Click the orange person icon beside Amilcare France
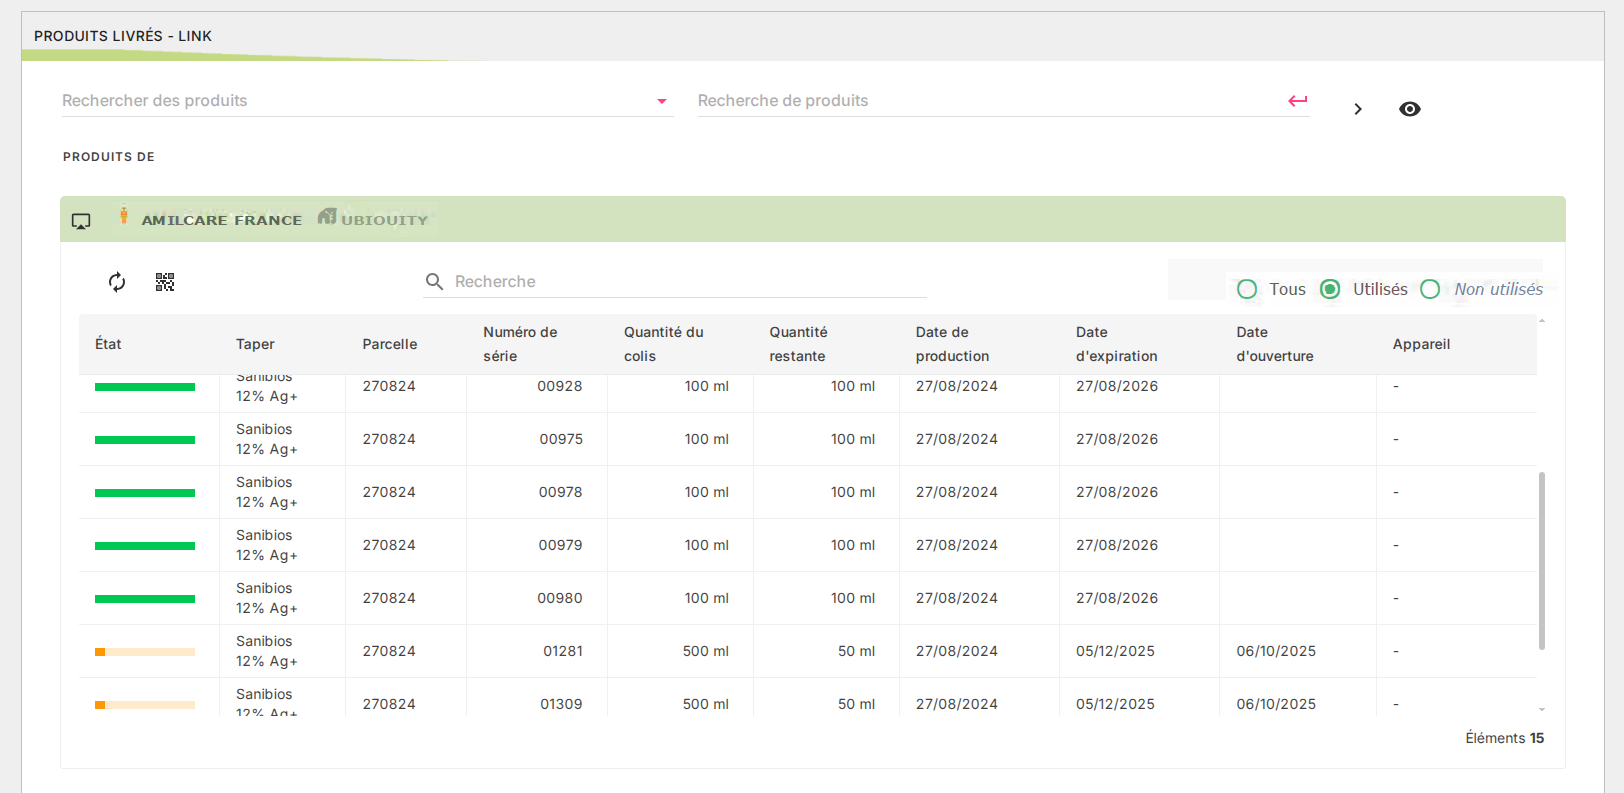 pyautogui.click(x=124, y=216)
